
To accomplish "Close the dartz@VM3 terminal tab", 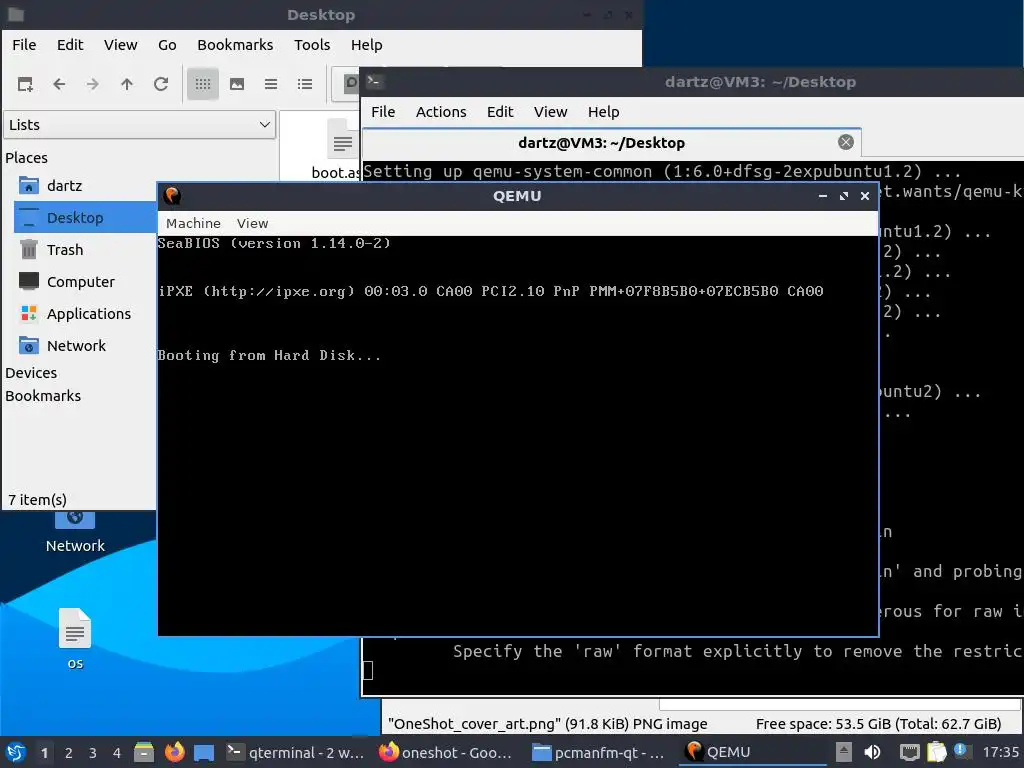I will (x=846, y=142).
